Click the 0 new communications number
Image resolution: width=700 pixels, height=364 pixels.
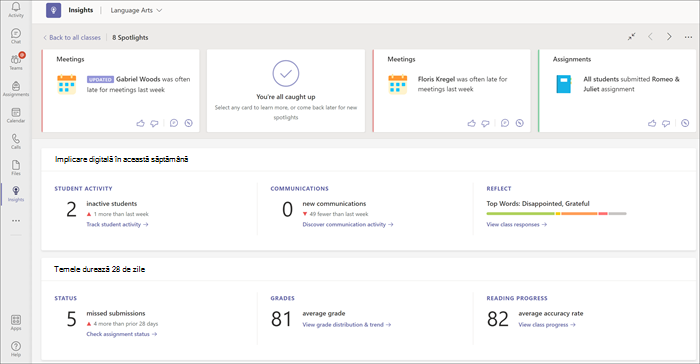(x=288, y=209)
